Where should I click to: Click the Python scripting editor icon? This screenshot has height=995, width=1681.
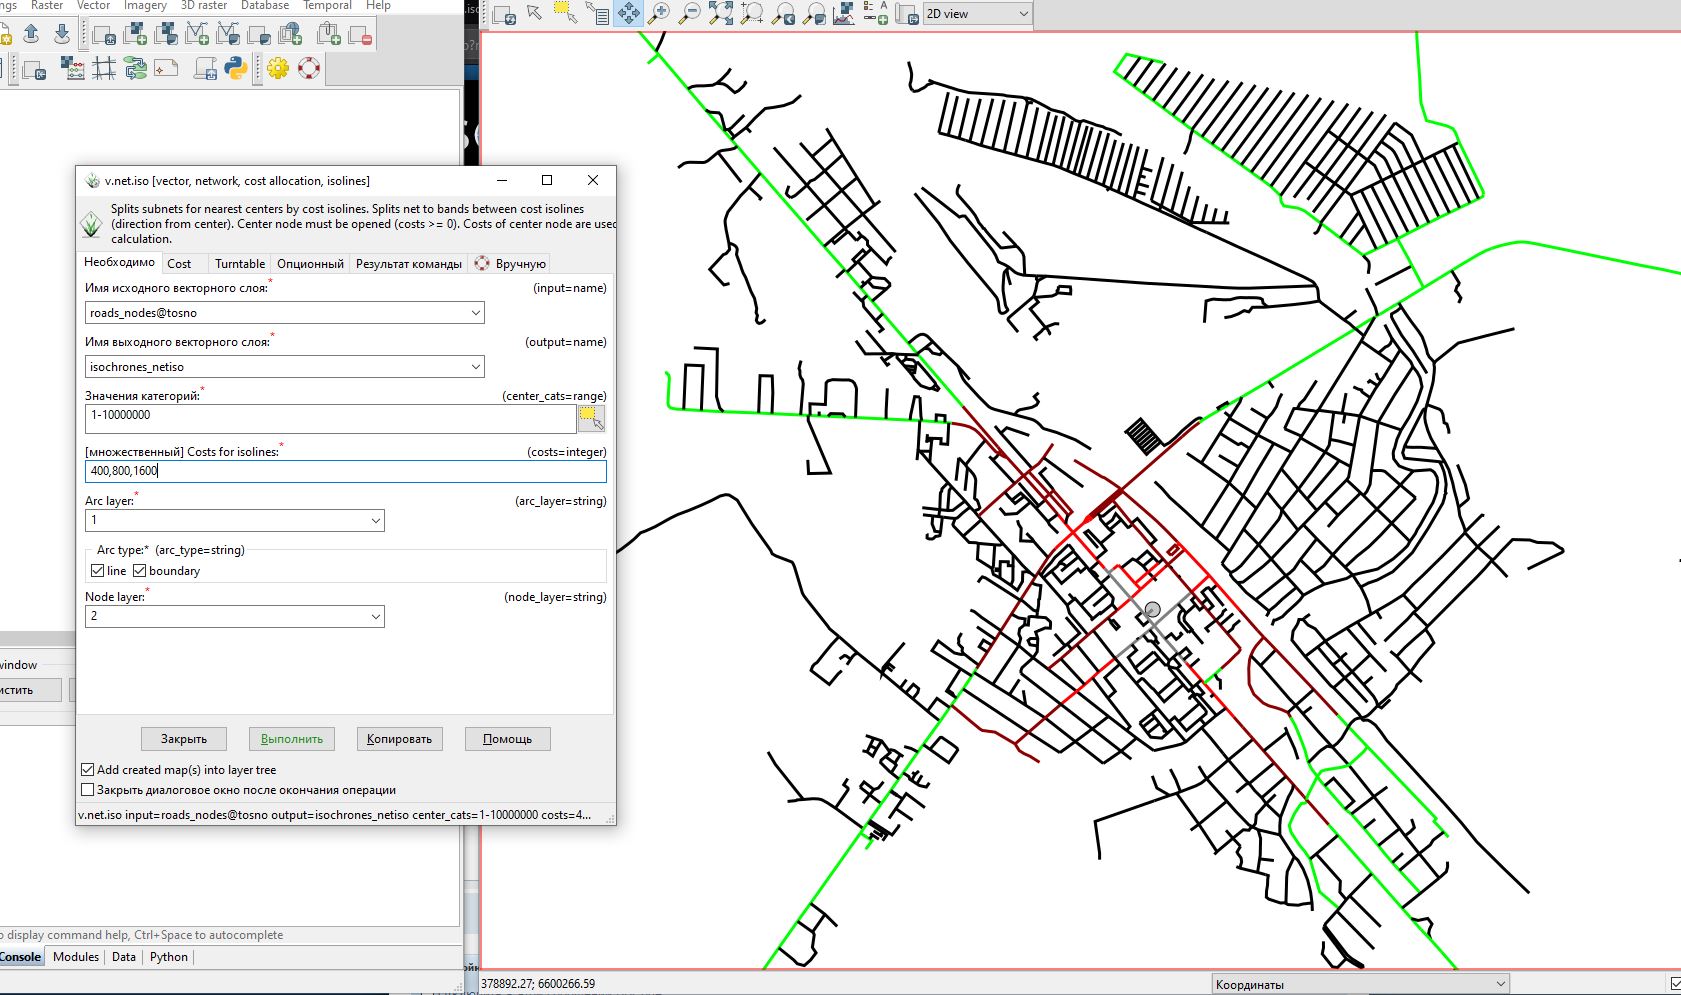click(236, 68)
